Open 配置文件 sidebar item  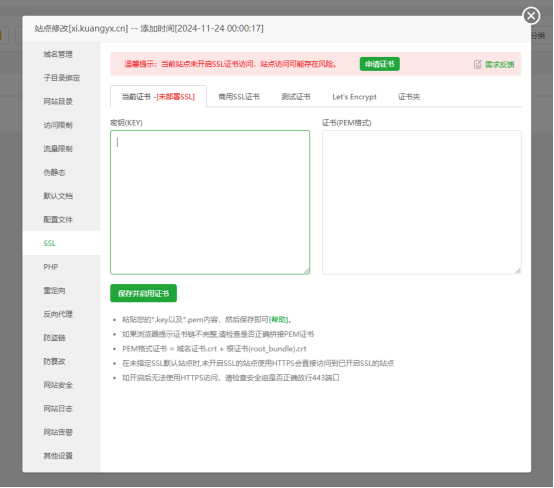tap(61, 219)
